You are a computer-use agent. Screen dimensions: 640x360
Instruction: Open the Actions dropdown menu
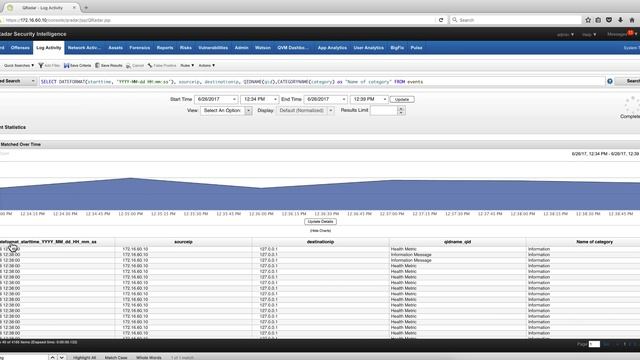coord(207,65)
